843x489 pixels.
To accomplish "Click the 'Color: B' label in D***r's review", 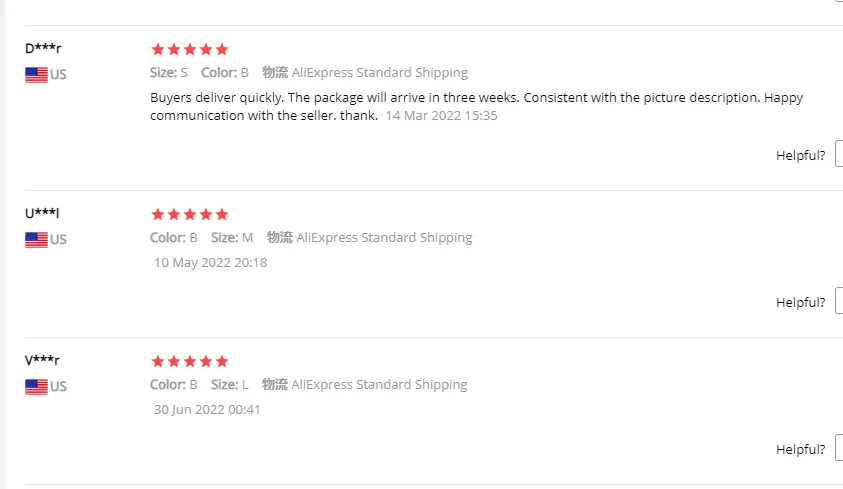I will pos(225,73).
